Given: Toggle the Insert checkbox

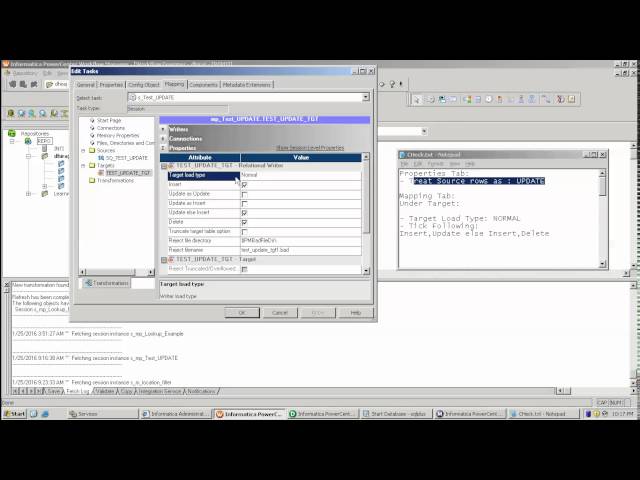Looking at the screenshot, I should coord(244,185).
